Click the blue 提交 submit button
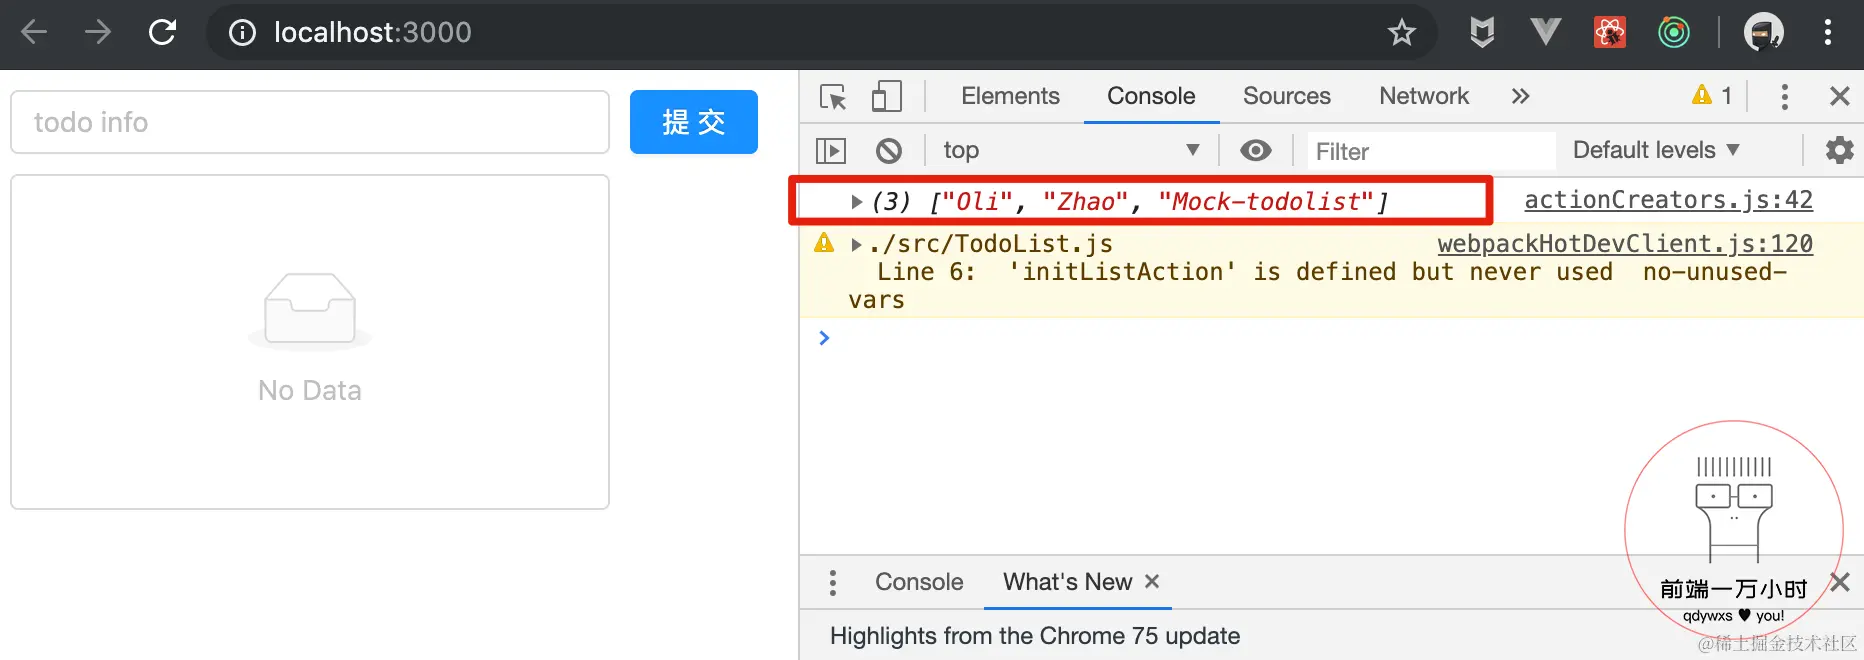This screenshot has width=1864, height=660. (694, 122)
